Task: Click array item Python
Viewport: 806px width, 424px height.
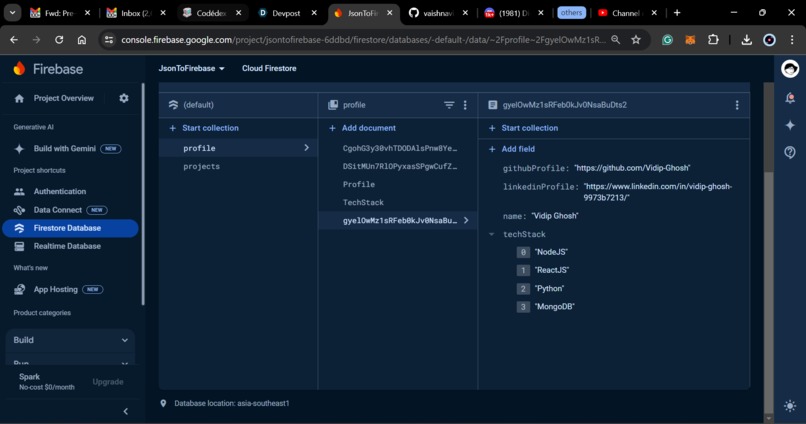Action: [549, 289]
